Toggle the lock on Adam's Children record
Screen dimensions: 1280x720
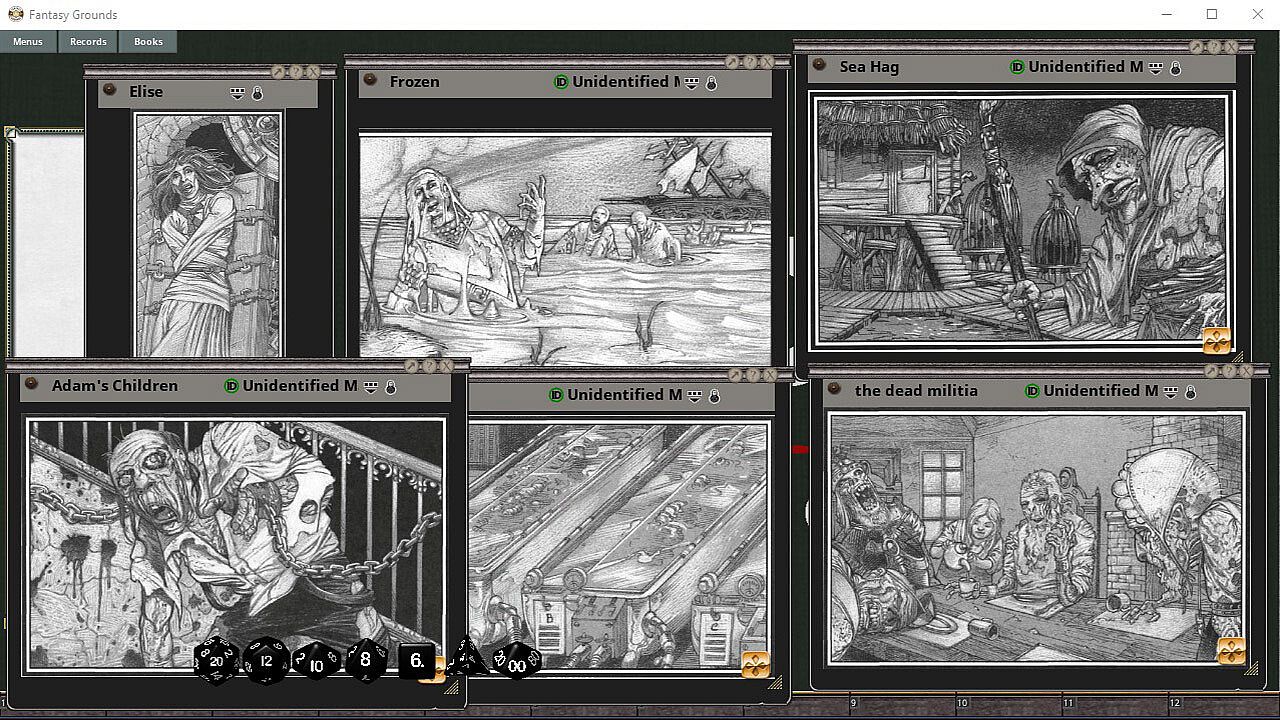[x=390, y=387]
